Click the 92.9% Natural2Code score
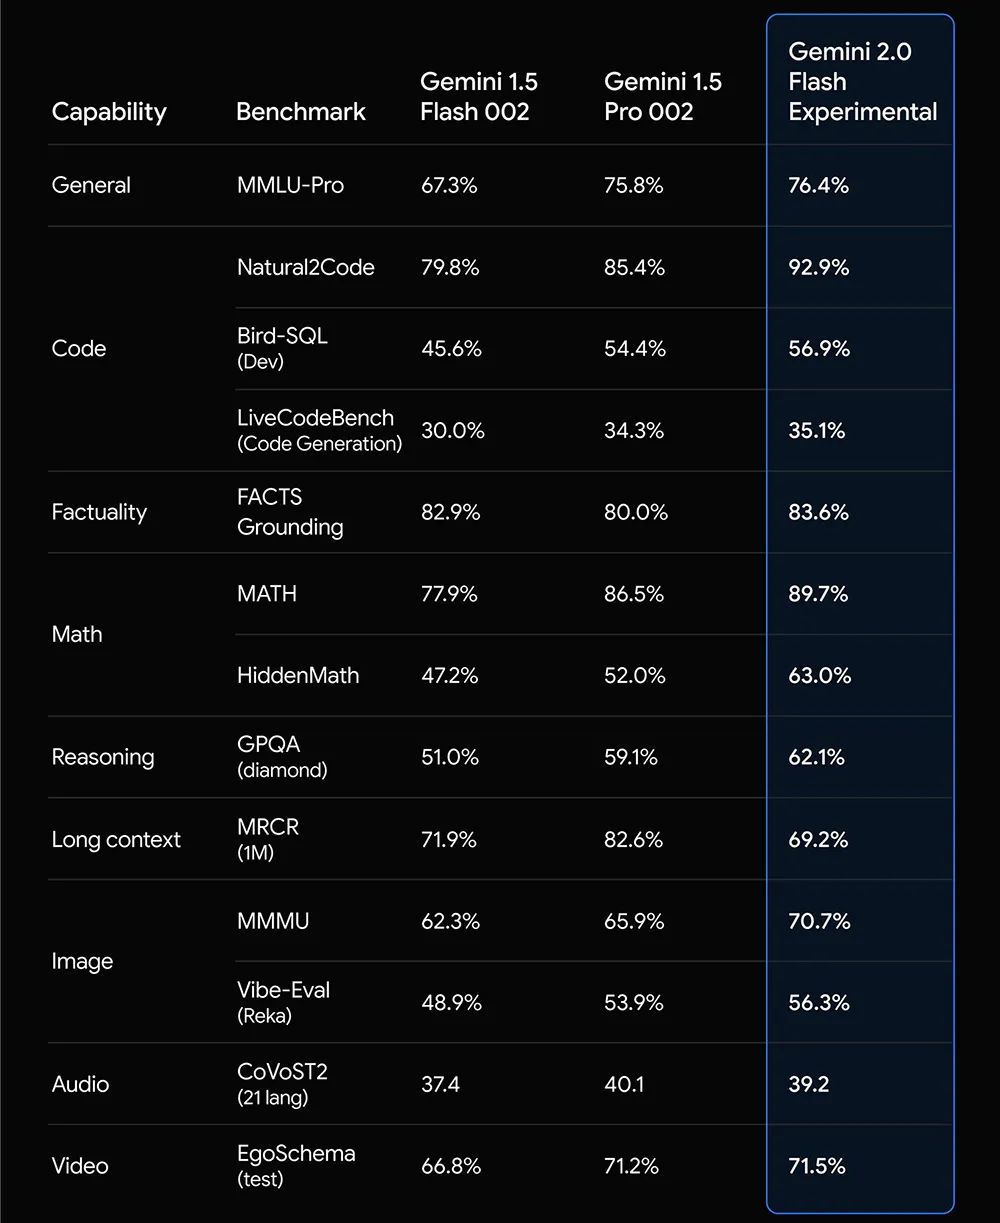This screenshot has width=1000, height=1223. point(818,267)
